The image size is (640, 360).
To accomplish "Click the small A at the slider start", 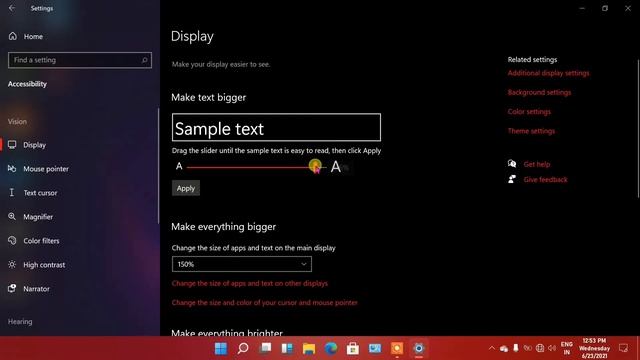I will [179, 166].
